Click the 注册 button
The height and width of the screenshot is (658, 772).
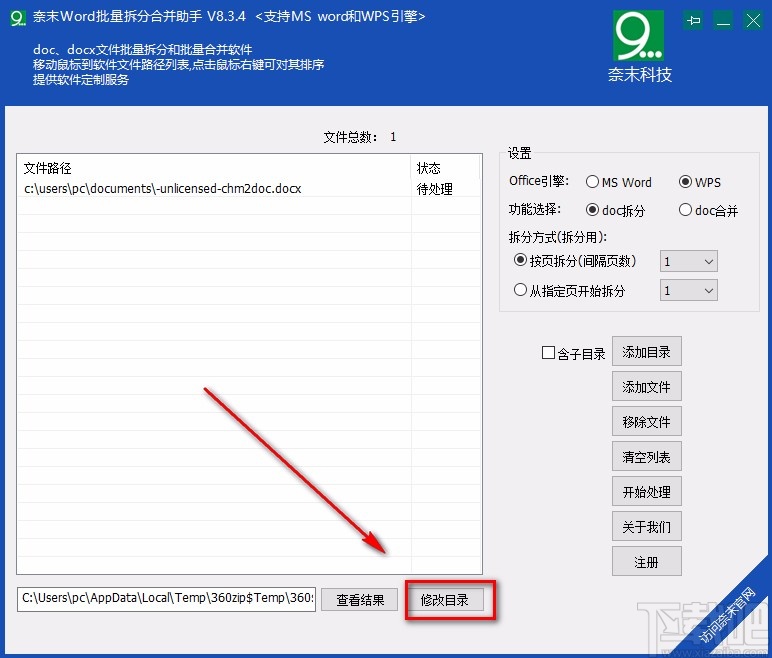pos(646,561)
